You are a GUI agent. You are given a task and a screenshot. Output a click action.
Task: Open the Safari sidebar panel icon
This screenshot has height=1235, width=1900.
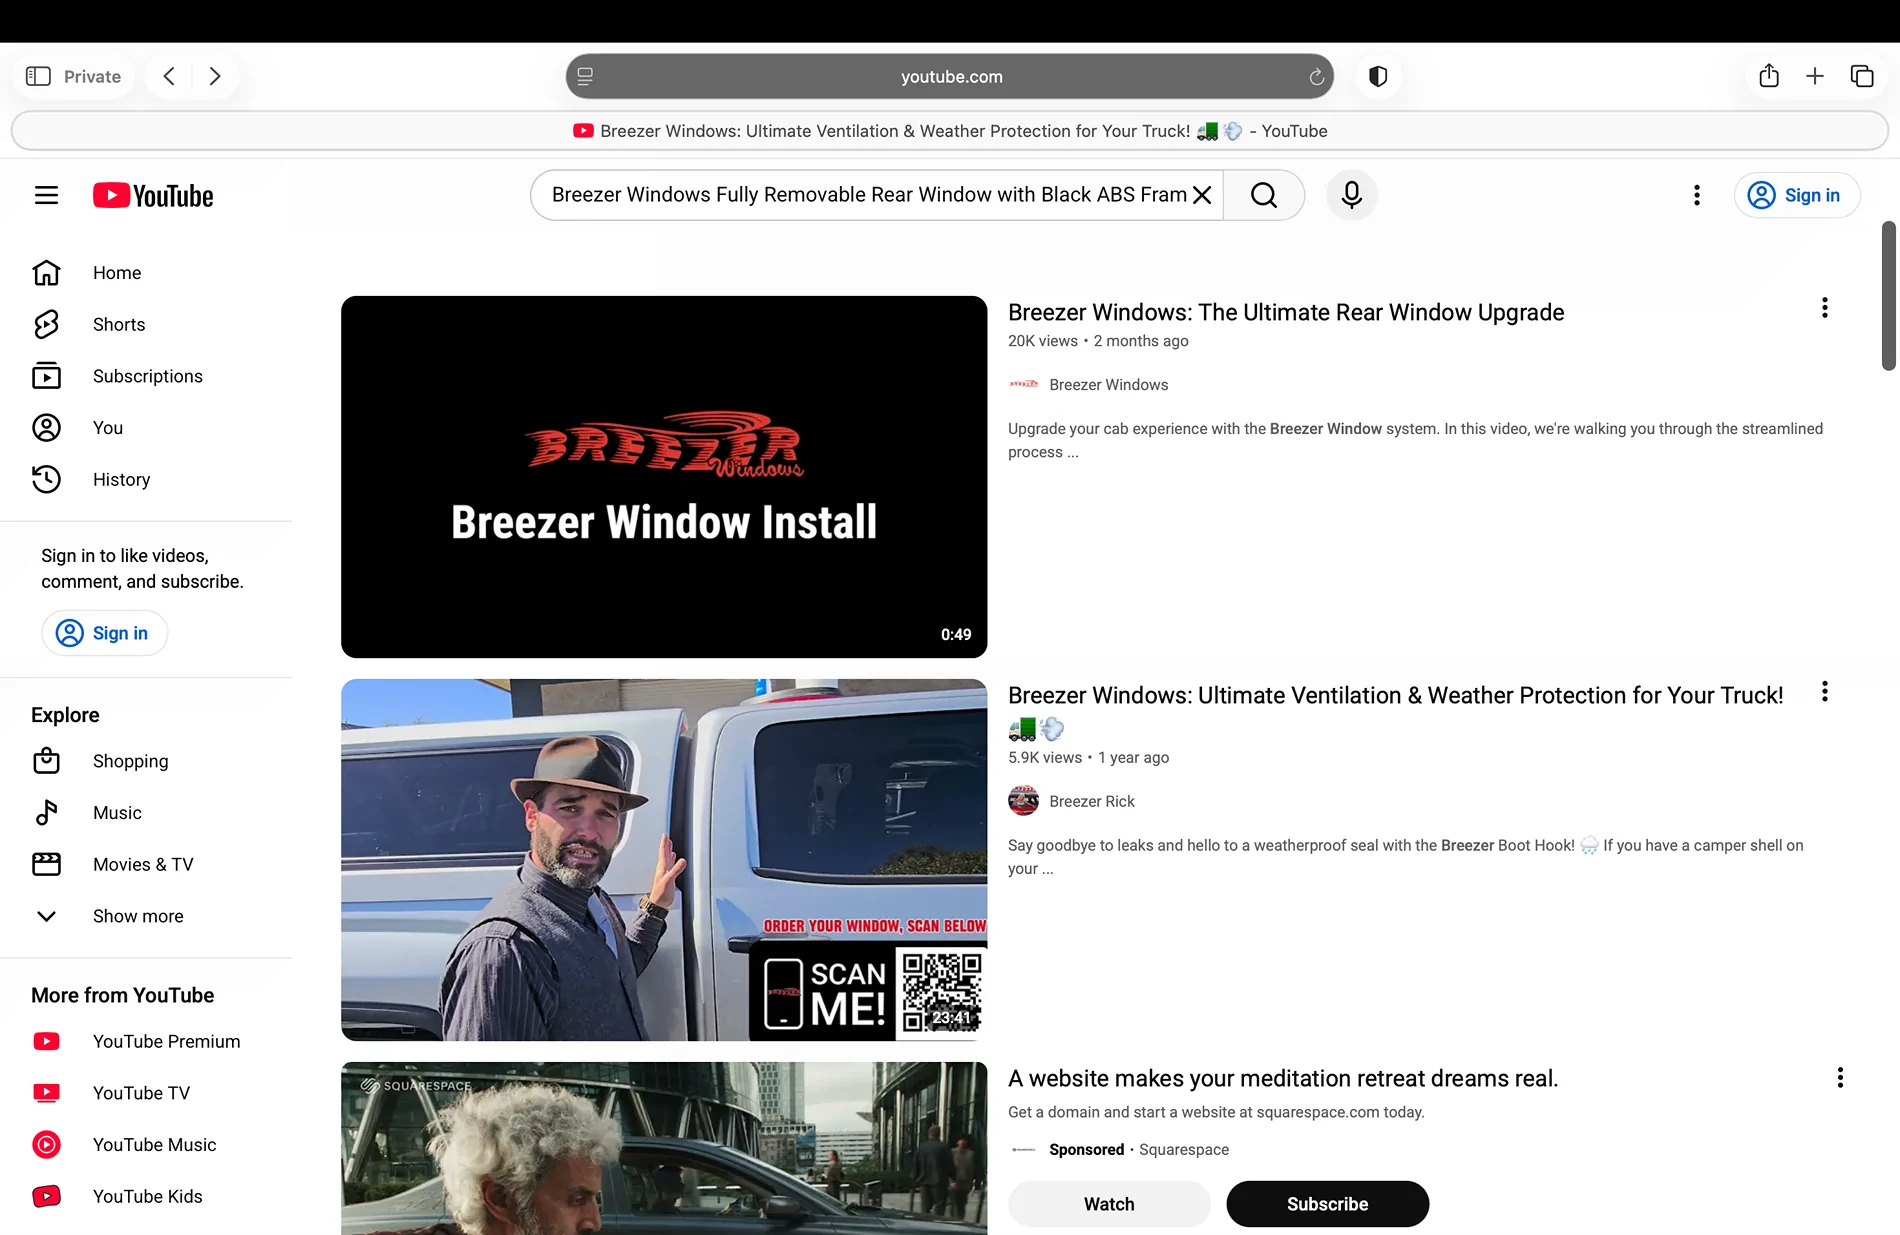[38, 76]
